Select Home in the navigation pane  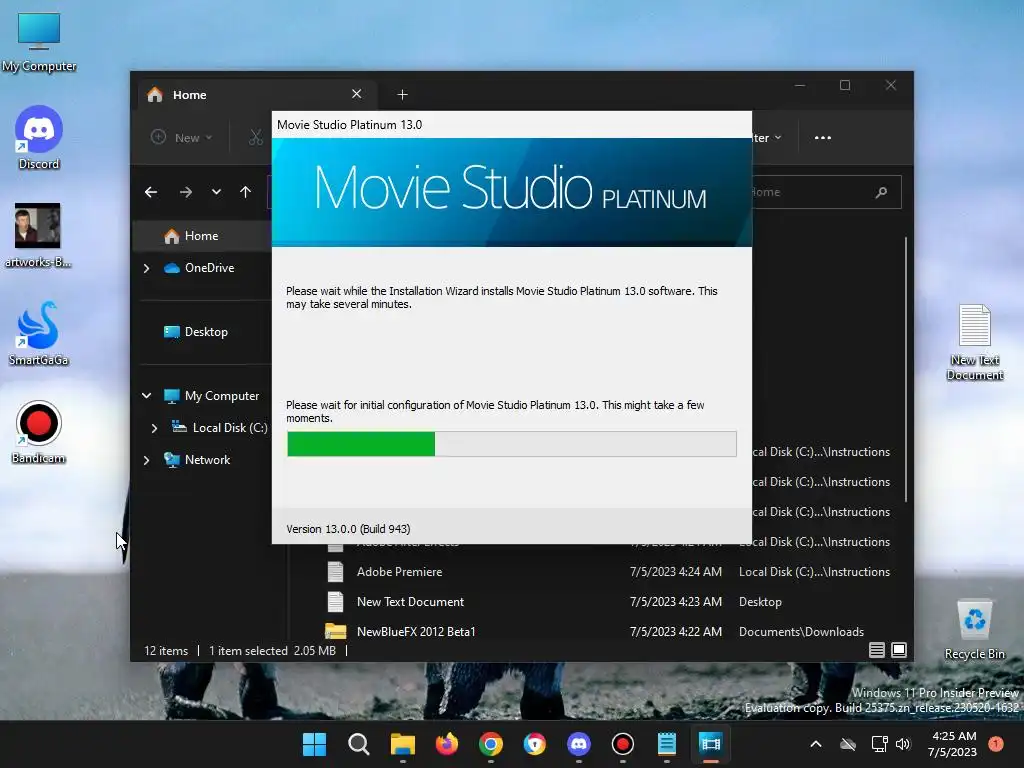[202, 236]
